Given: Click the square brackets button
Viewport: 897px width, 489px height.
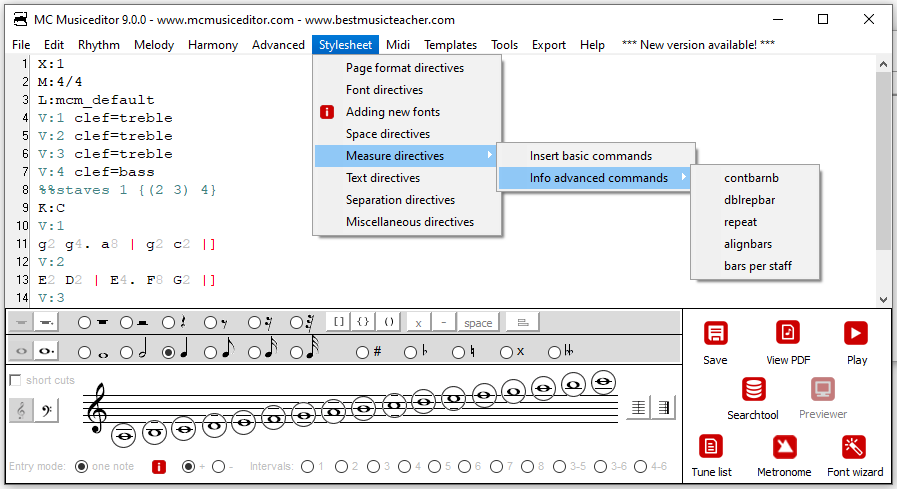Looking at the screenshot, I should click(x=339, y=322).
